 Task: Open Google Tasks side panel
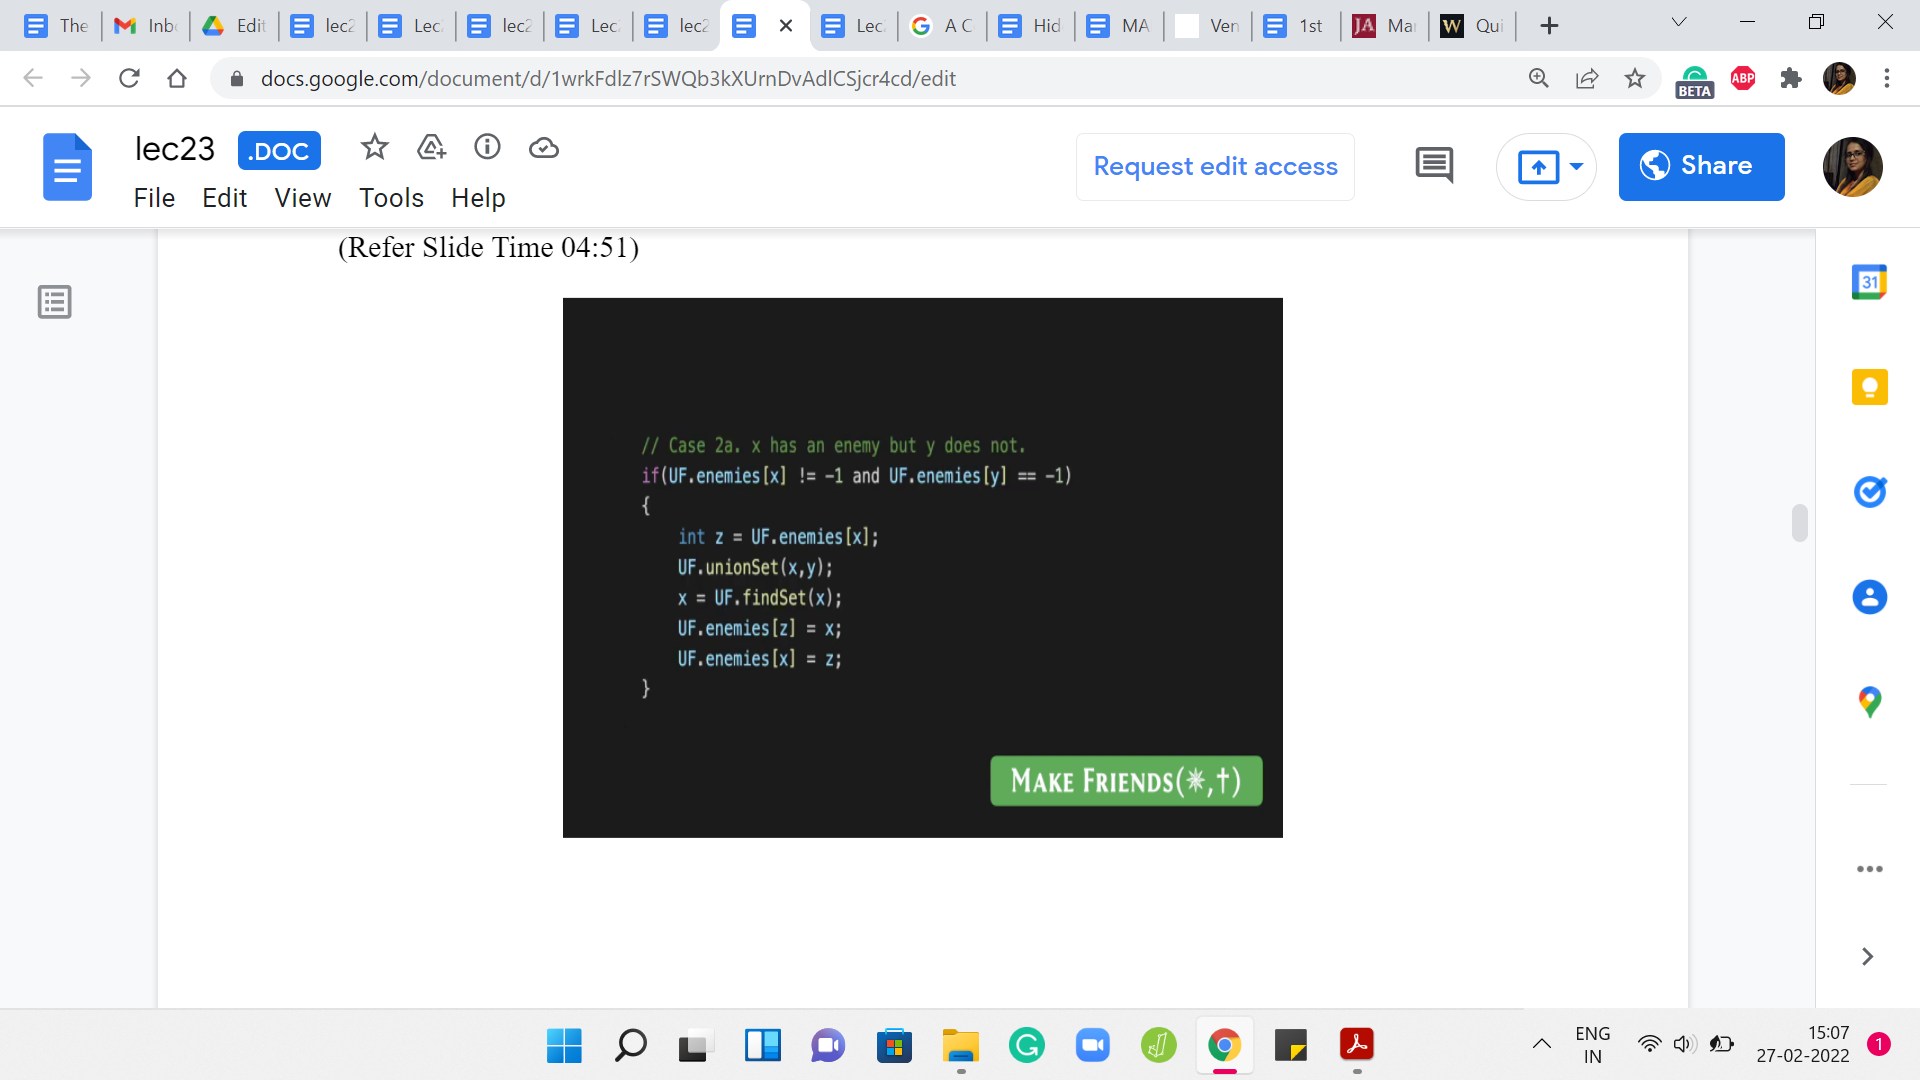coord(1869,492)
